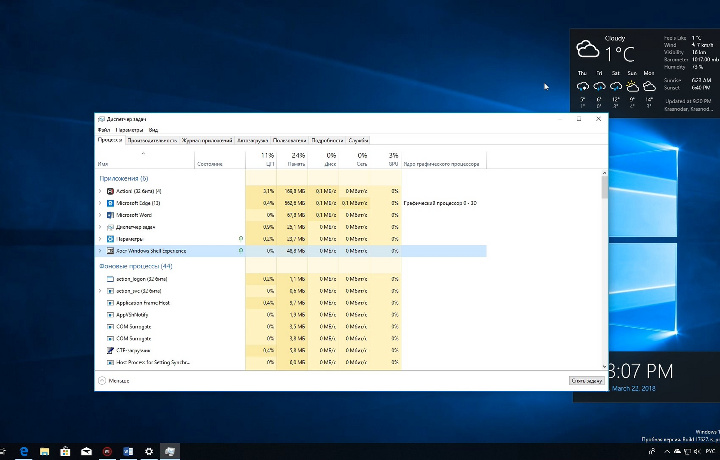
Task: Click the Action! recorder taskbar icon
Action: pyautogui.click(x=107, y=451)
